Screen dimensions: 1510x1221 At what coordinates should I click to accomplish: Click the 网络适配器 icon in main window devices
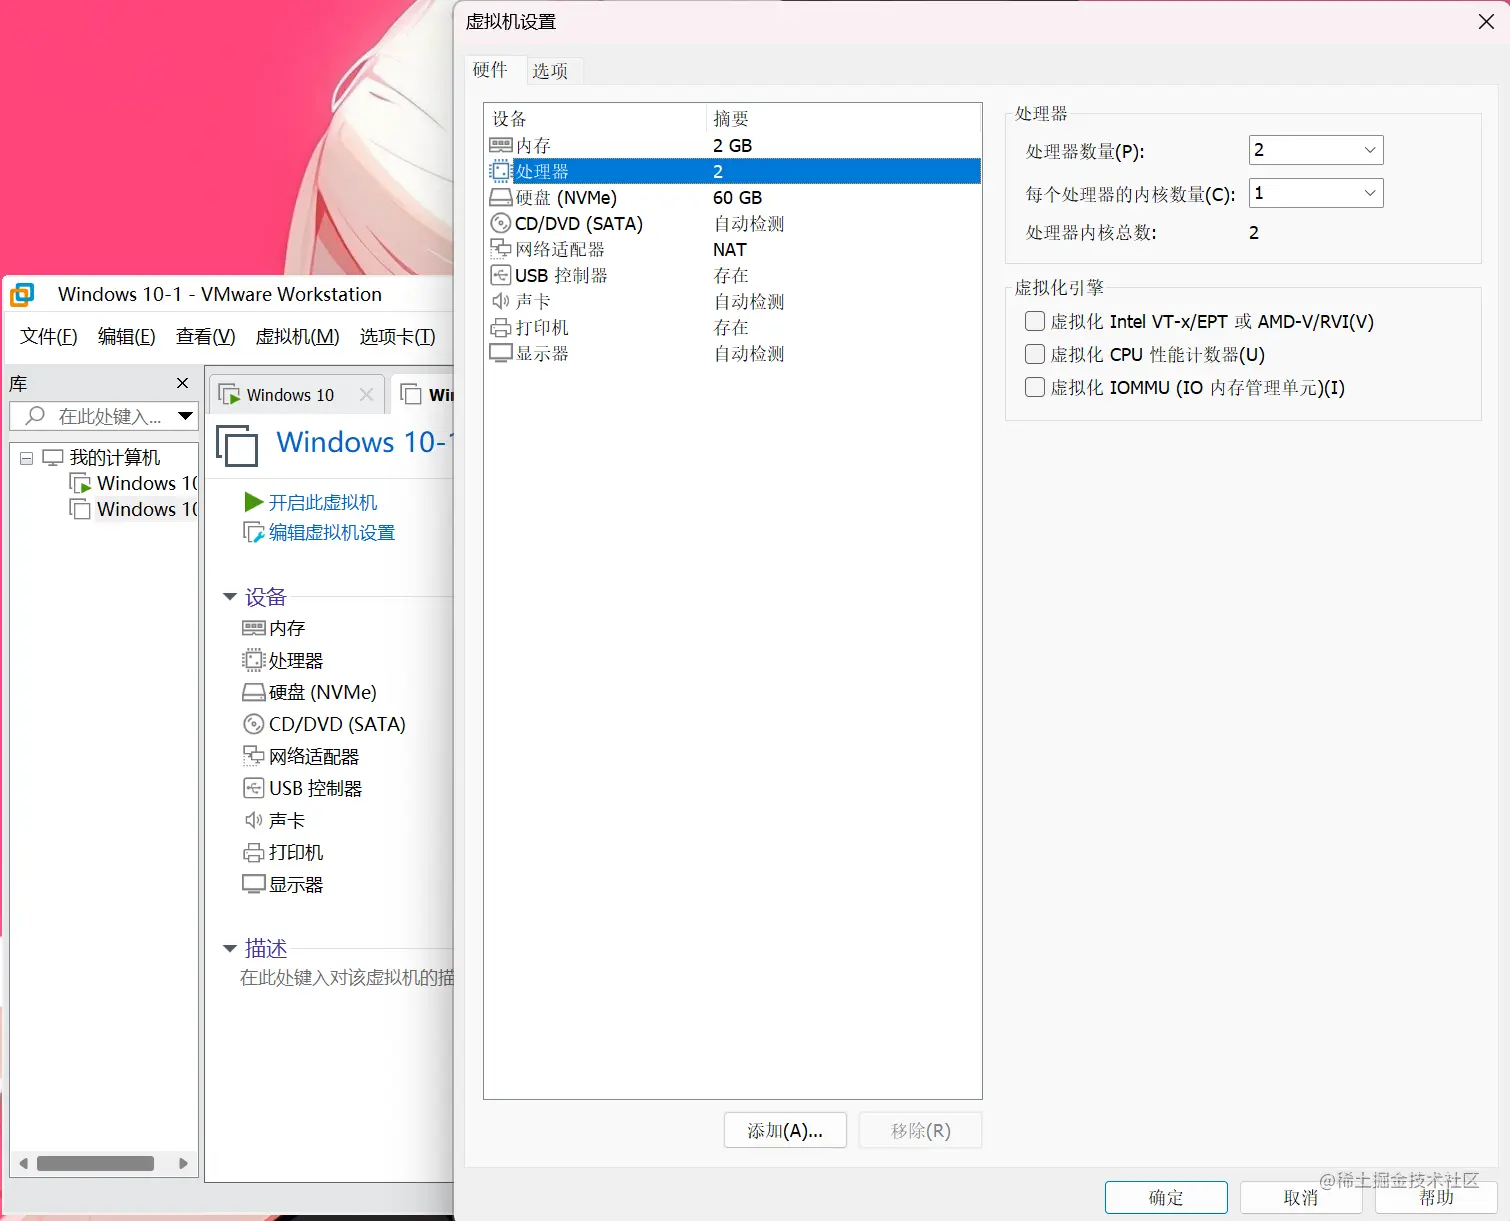point(254,756)
